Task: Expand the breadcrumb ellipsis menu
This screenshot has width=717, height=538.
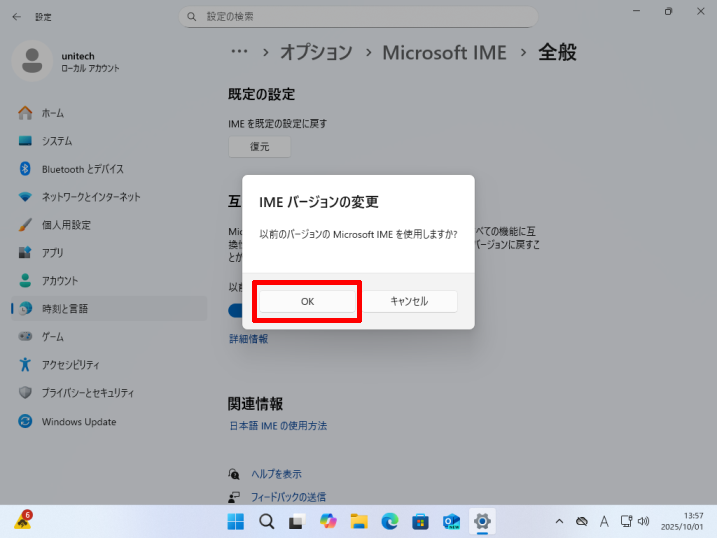Action: coord(239,52)
